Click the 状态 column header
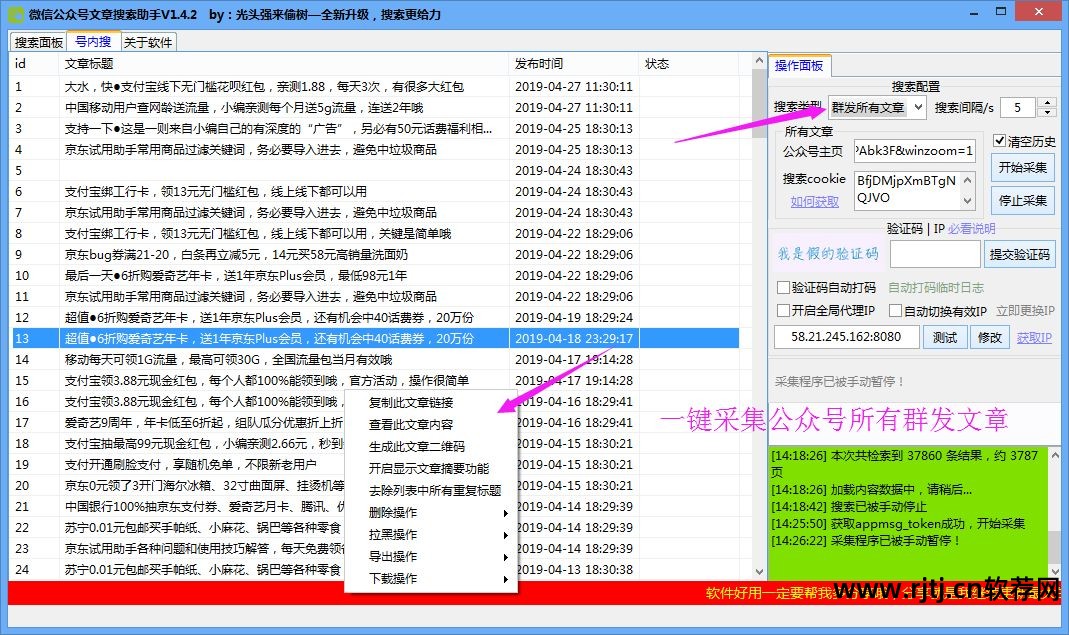Viewport: 1069px width, 635px height. pyautogui.click(x=689, y=64)
